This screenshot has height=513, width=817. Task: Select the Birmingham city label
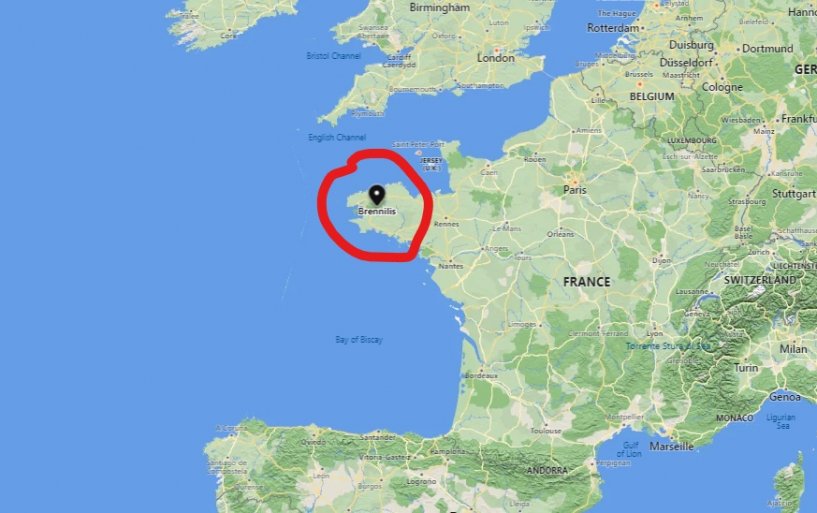(440, 7)
